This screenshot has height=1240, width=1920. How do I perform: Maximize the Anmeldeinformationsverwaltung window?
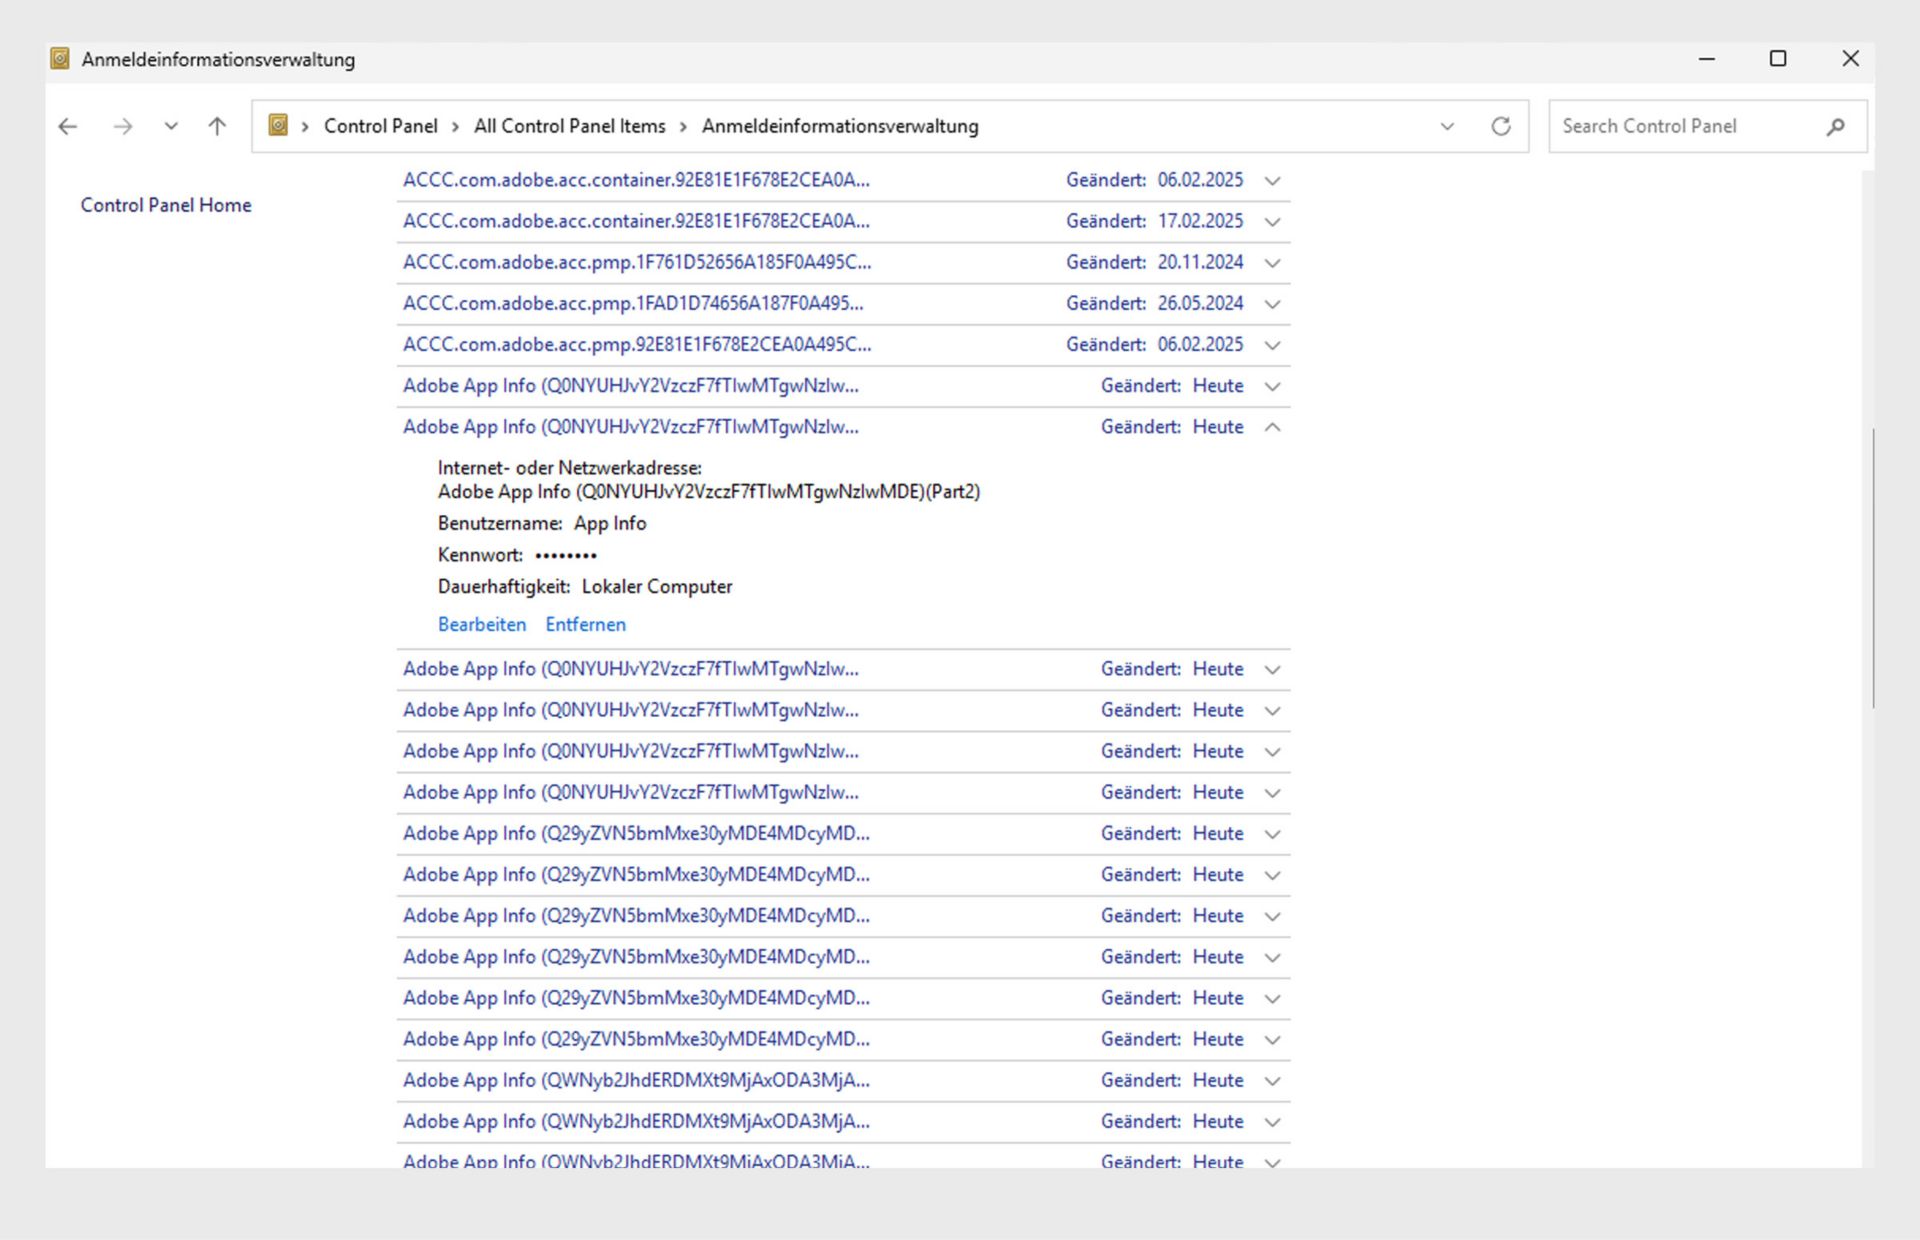[1778, 59]
